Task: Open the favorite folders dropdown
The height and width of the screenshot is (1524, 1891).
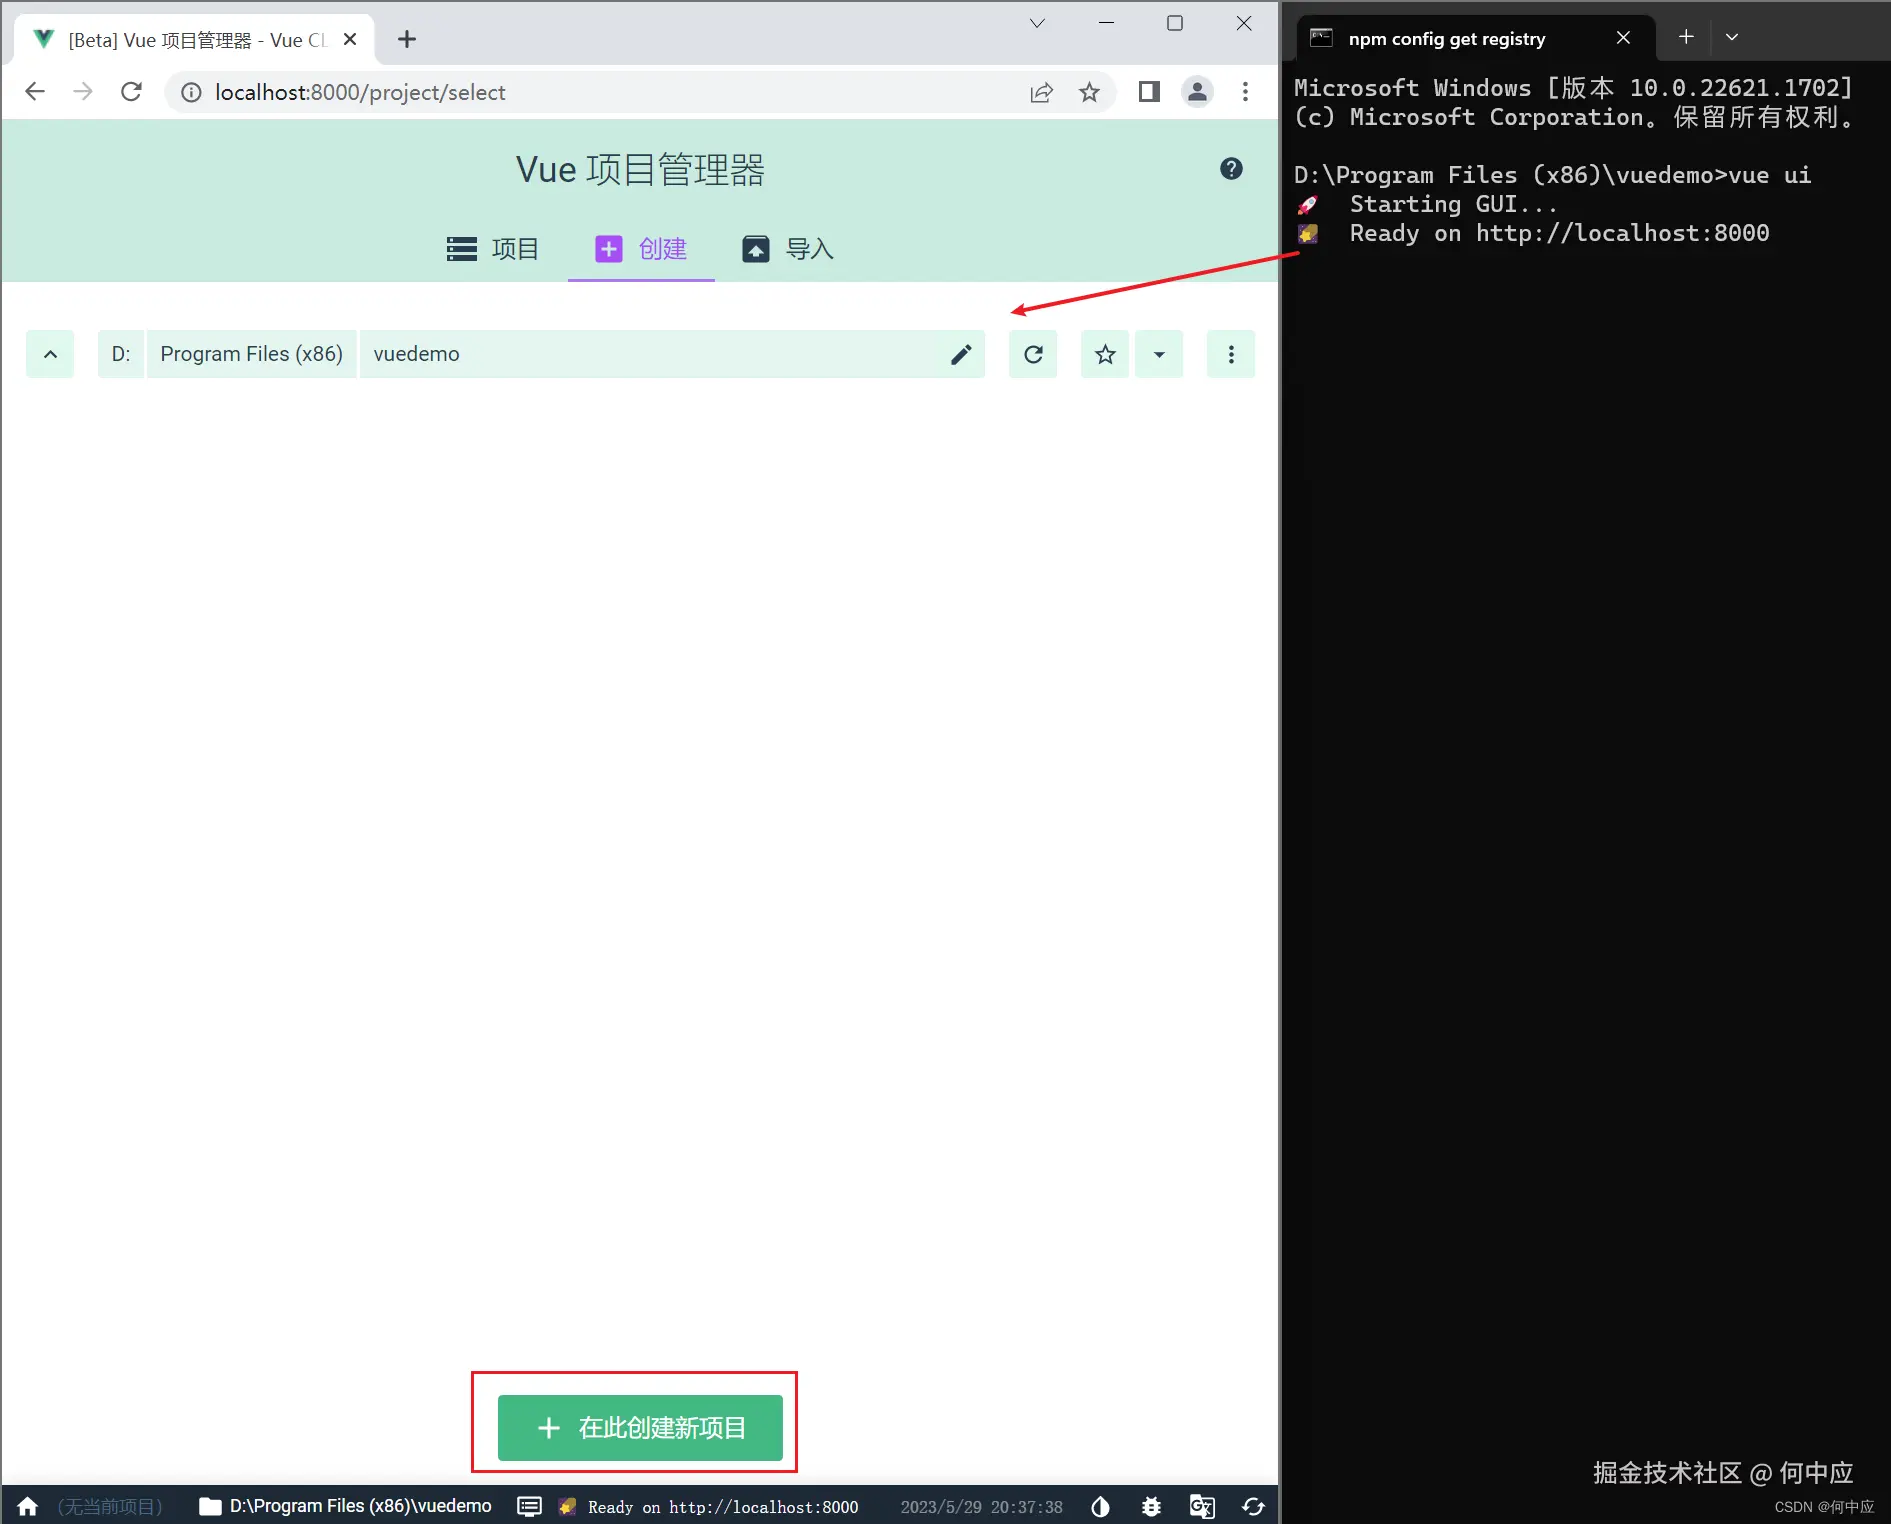Action: tap(1159, 354)
